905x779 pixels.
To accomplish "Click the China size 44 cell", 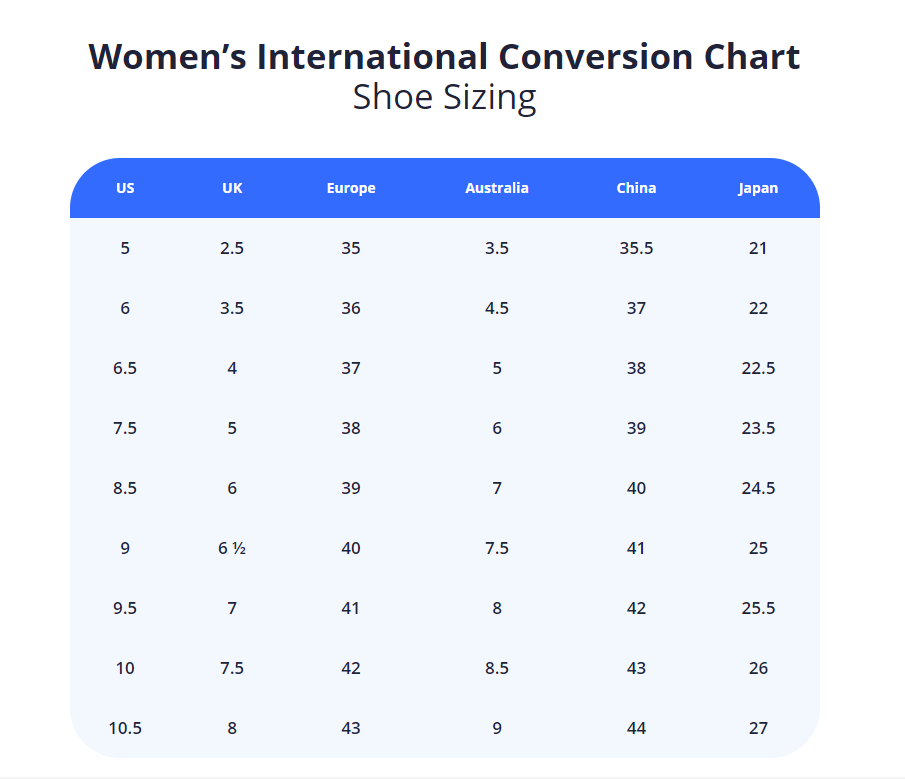I will [636, 728].
